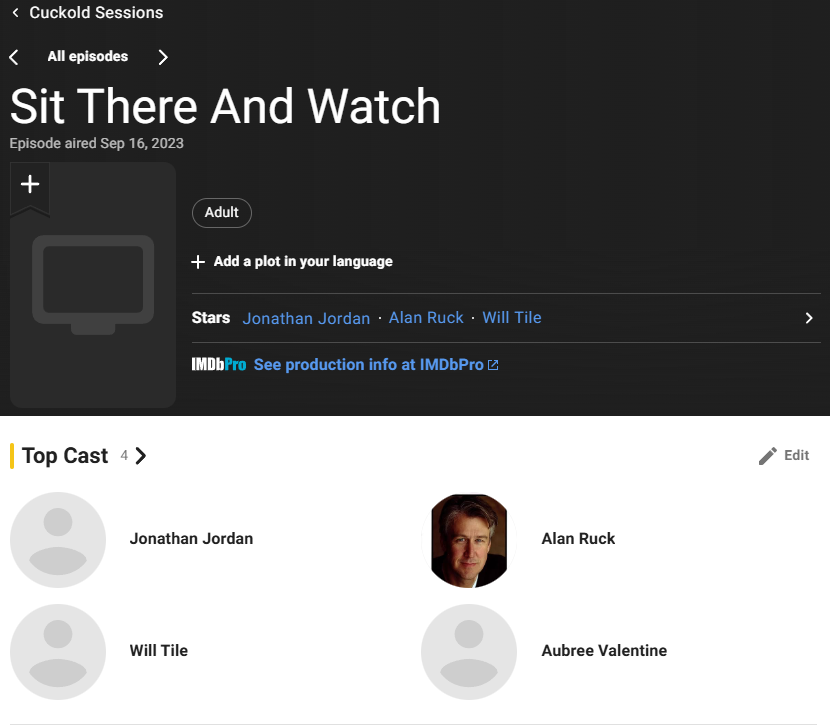The width and height of the screenshot is (830, 728).
Task: Click the cast count 4 next to Top Cast
Action: pyautogui.click(x=124, y=455)
